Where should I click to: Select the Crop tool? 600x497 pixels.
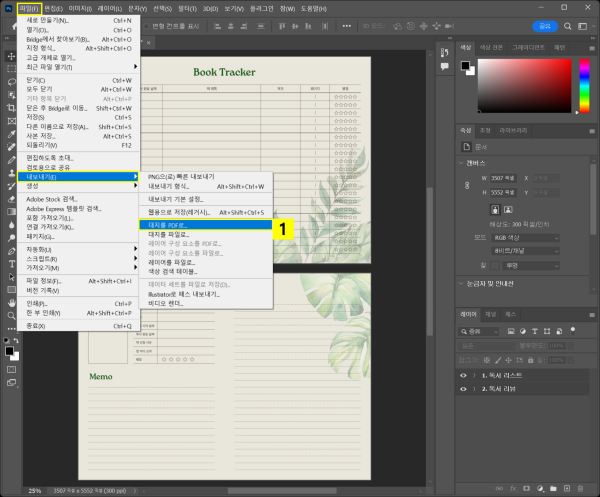(x=11, y=108)
